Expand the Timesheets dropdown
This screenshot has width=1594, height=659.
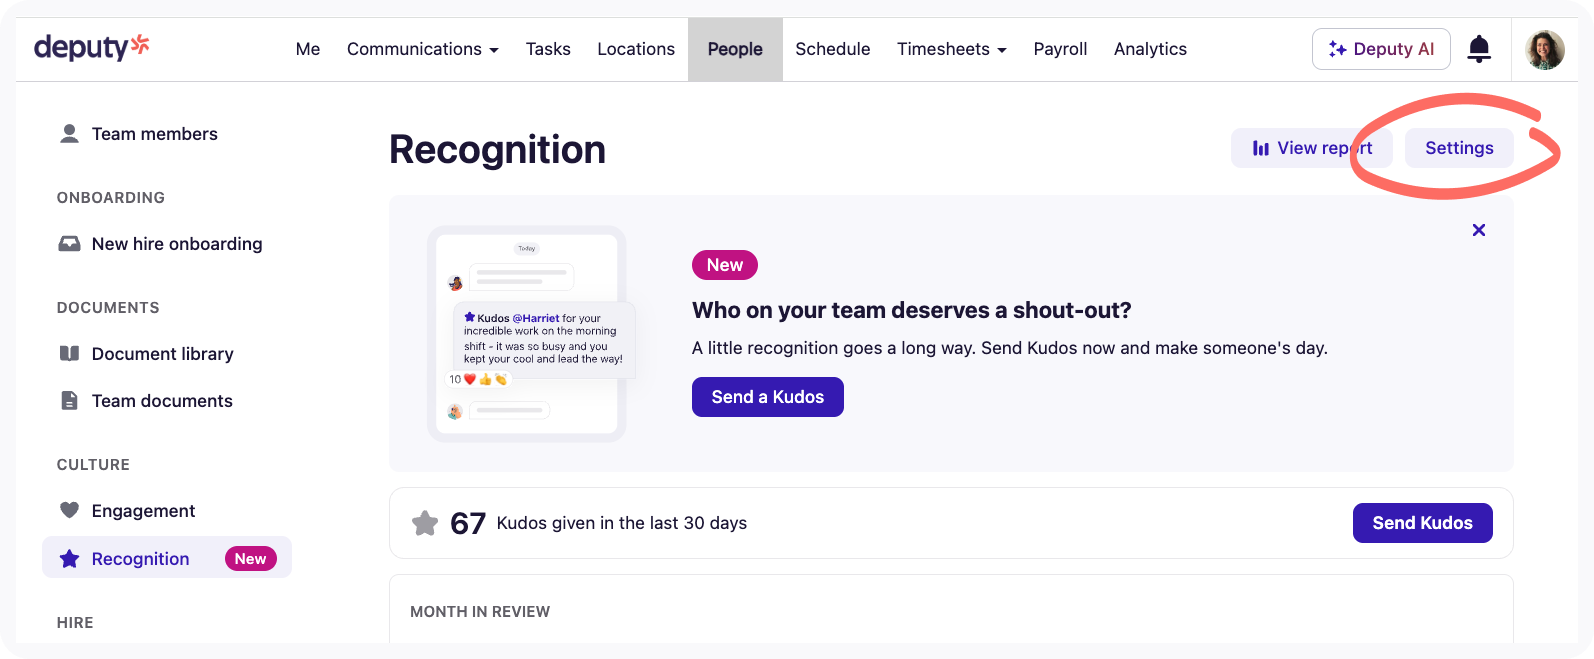(951, 49)
